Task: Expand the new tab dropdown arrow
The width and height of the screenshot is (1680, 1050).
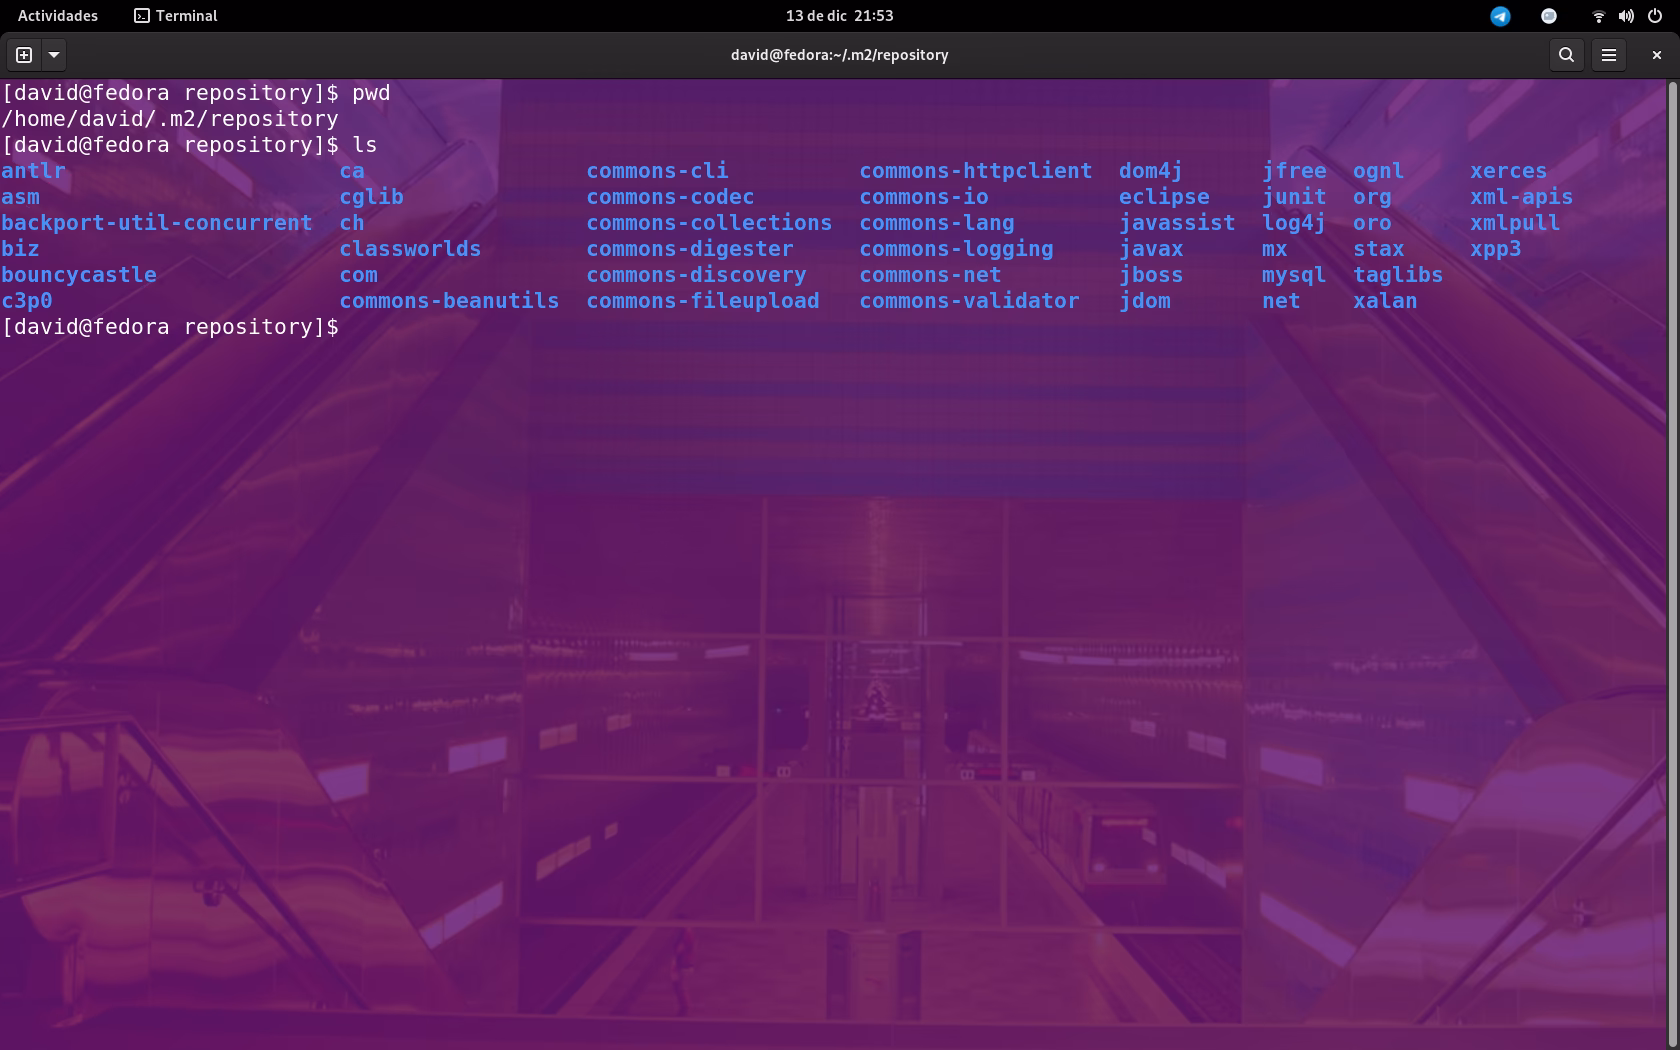Action: click(x=54, y=55)
